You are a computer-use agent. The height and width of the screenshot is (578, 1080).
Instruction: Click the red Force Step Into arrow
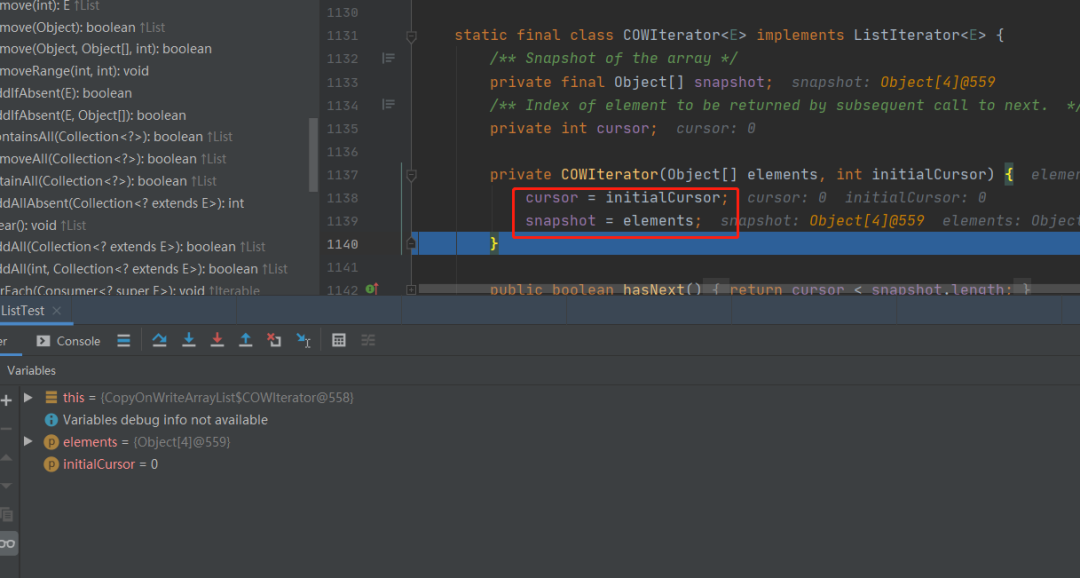click(x=217, y=340)
